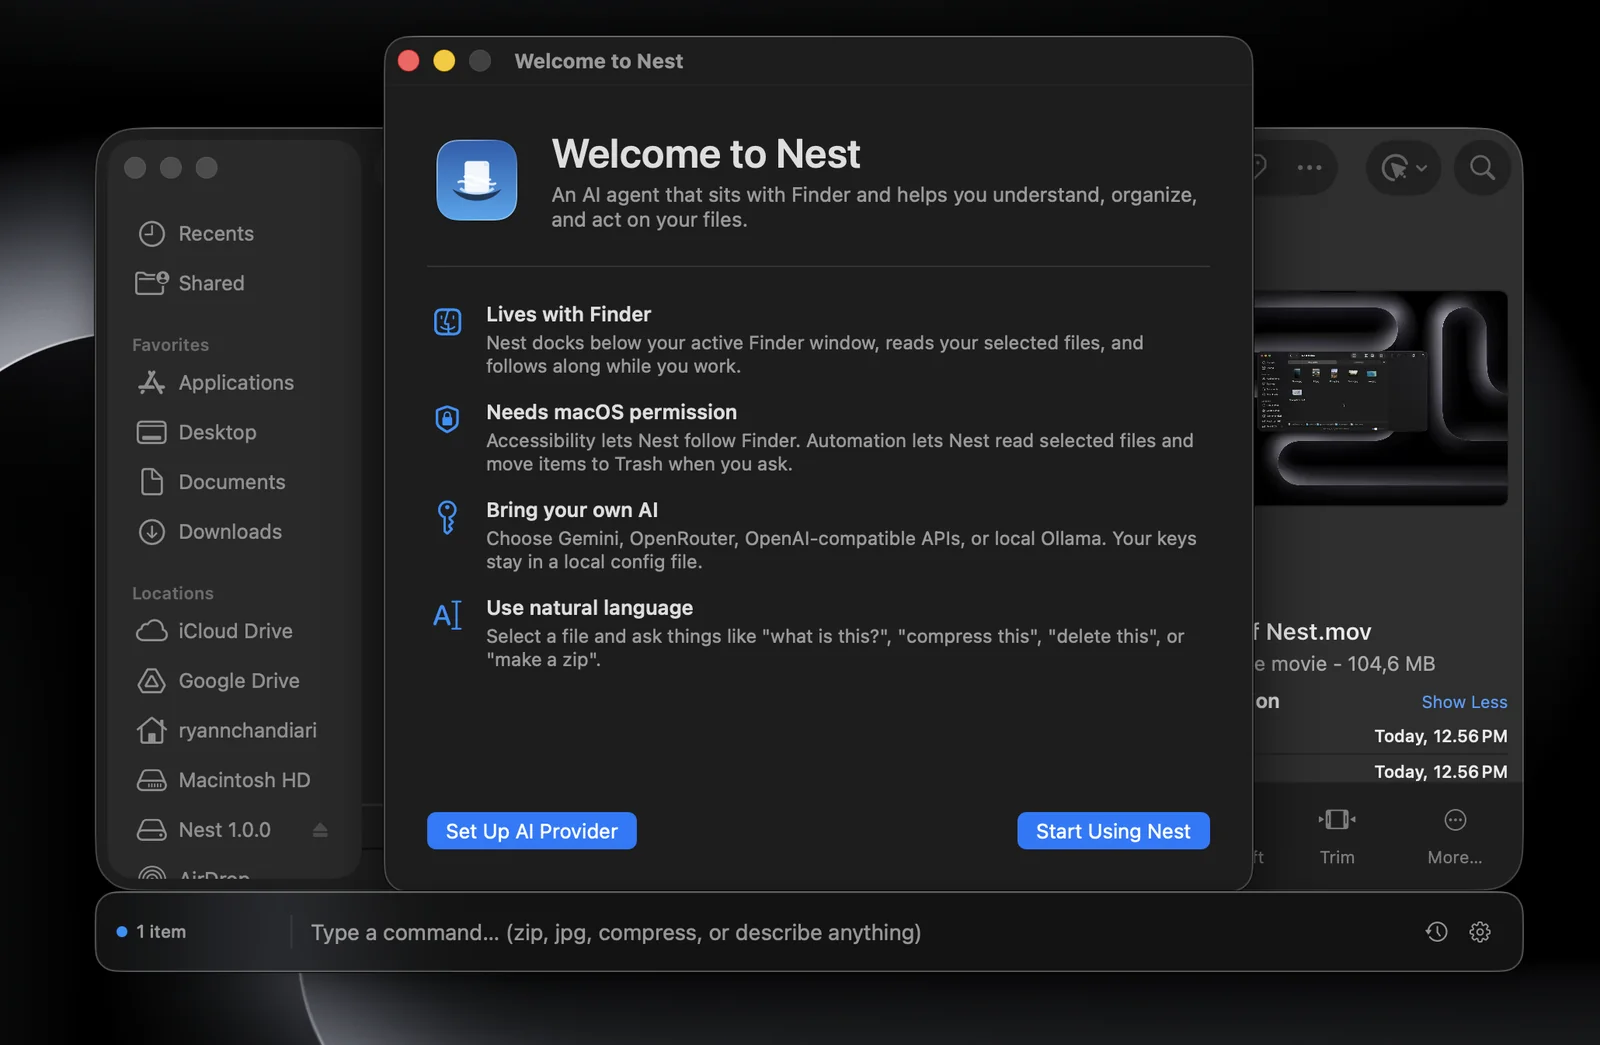Screen dimensions: 1600x1045
Task: Click Set Up AI Provider button
Action: coord(531,831)
